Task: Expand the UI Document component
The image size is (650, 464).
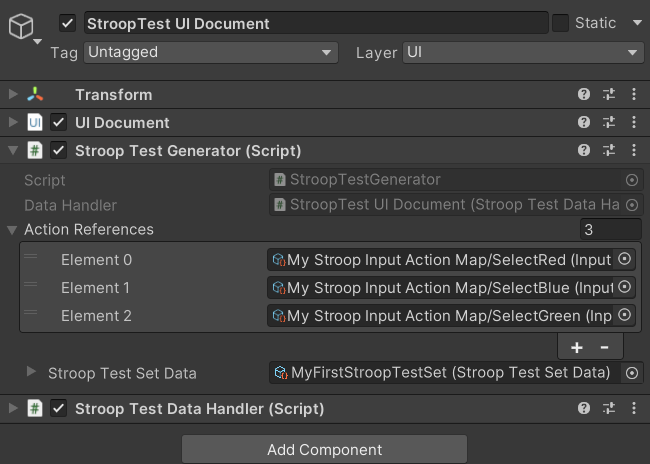Action: pyautogui.click(x=13, y=122)
